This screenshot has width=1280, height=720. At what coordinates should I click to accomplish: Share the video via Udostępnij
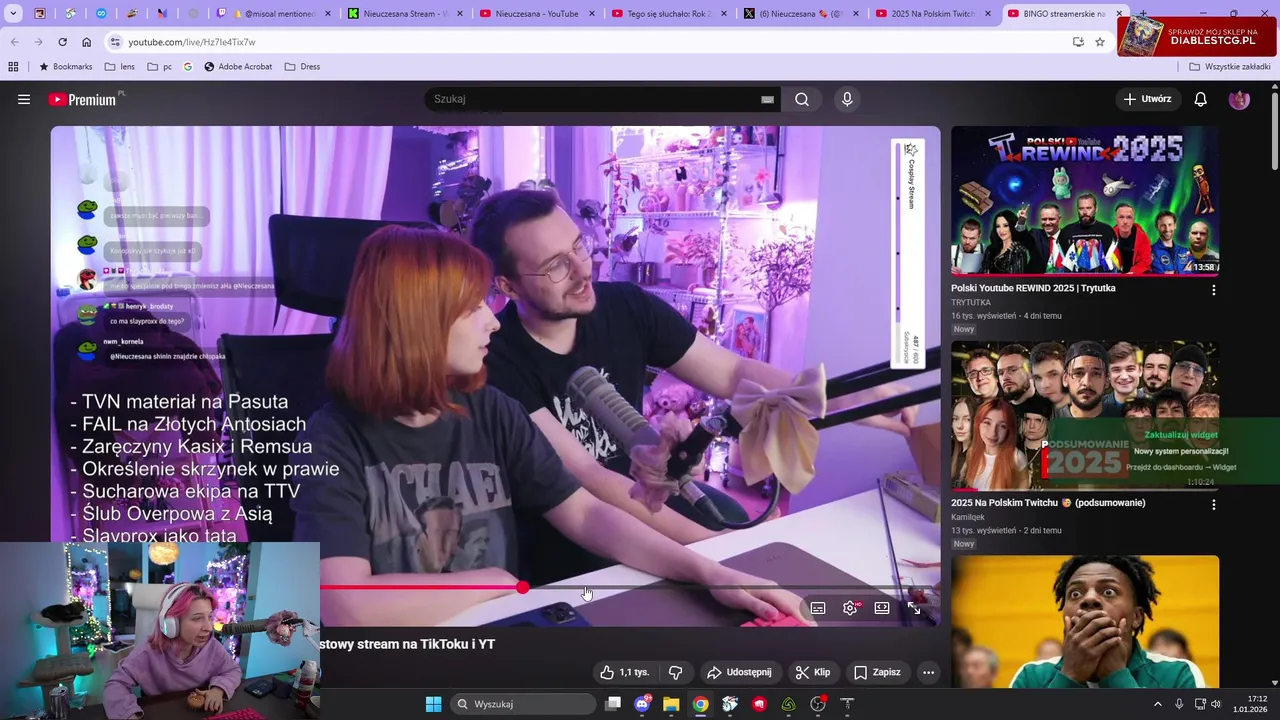coord(739,672)
